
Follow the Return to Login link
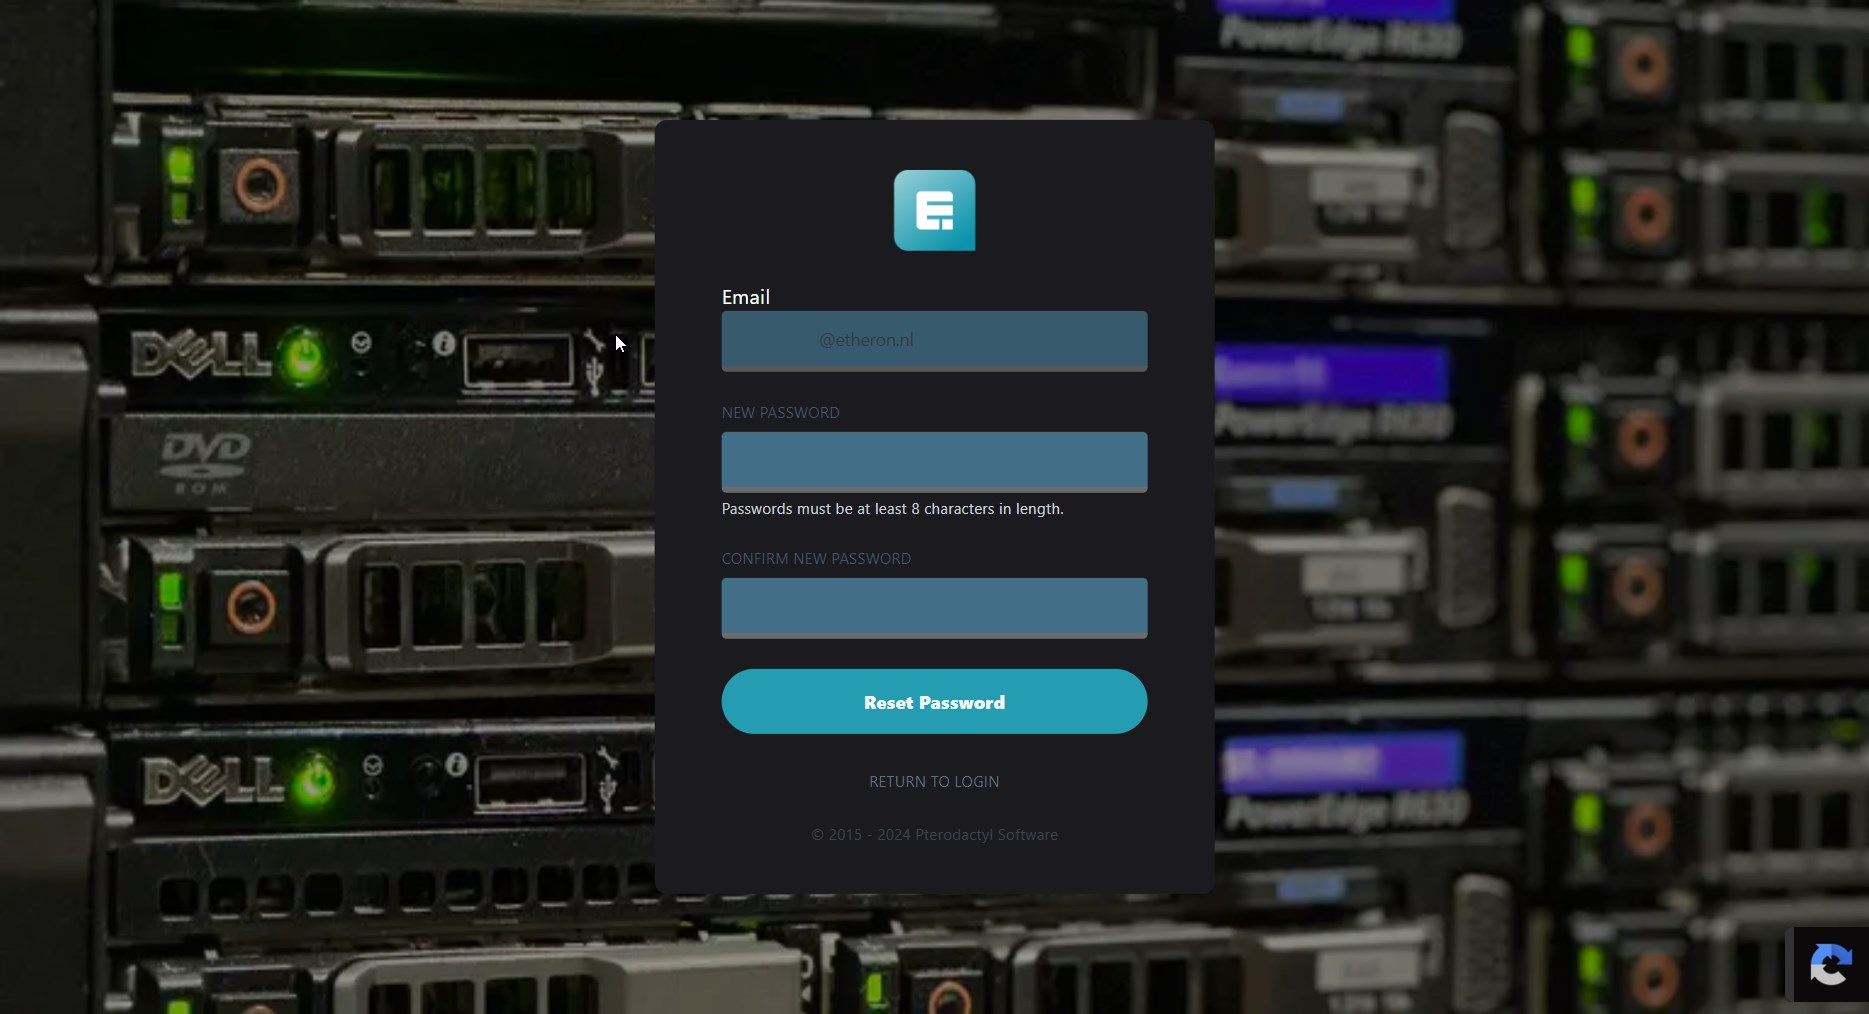click(933, 782)
